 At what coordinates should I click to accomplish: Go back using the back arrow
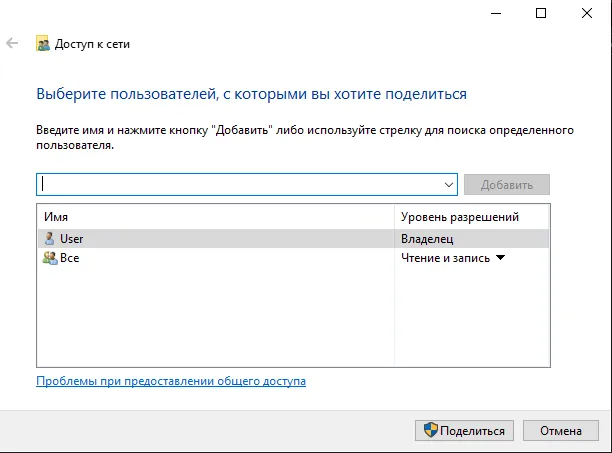click(12, 43)
